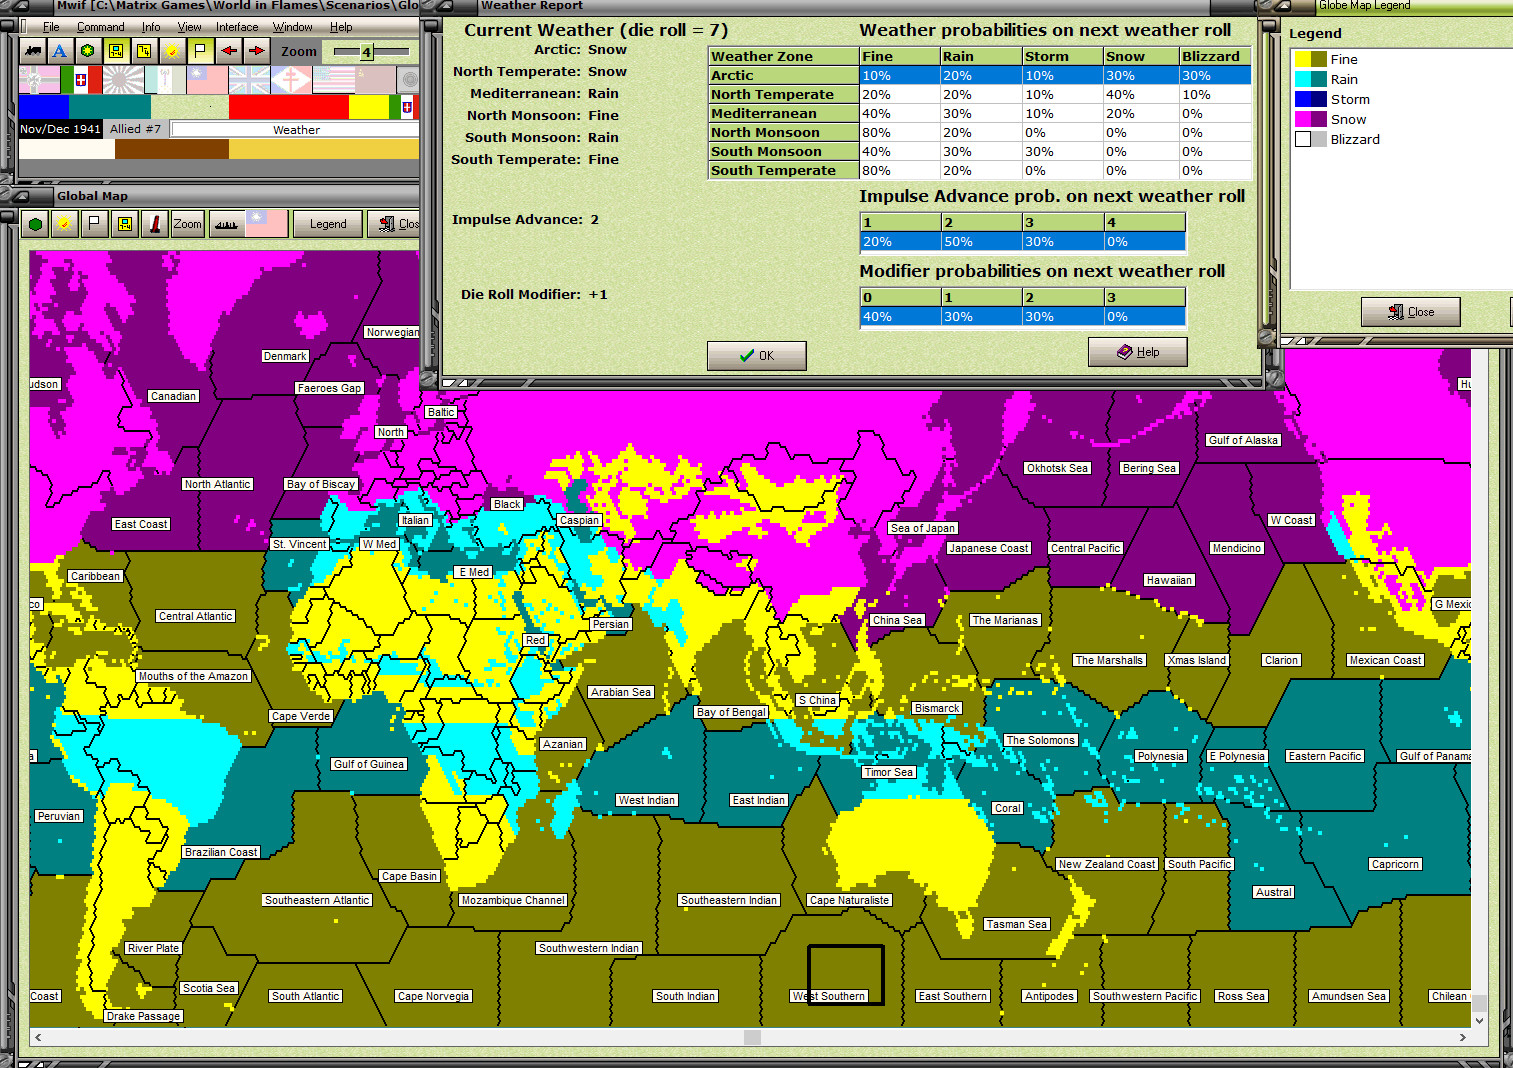Click the red and black marker icon in Global Map toolbar
Image resolution: width=1513 pixels, height=1068 pixels.
point(155,224)
